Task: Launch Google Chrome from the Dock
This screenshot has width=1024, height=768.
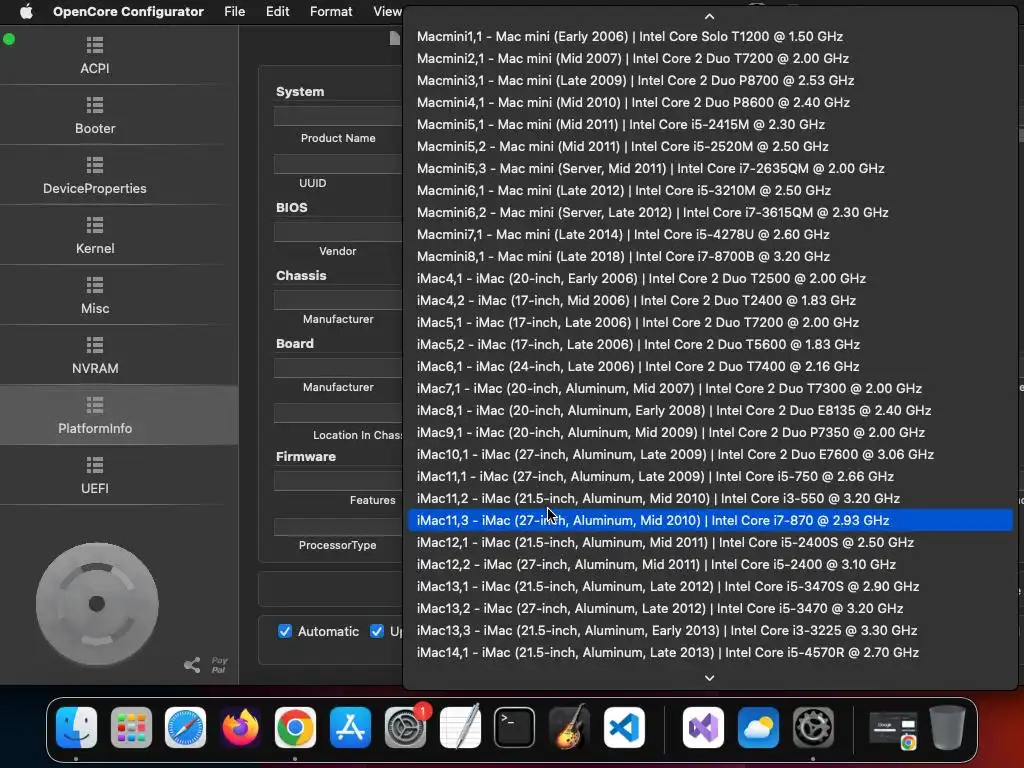Action: pyautogui.click(x=295, y=727)
